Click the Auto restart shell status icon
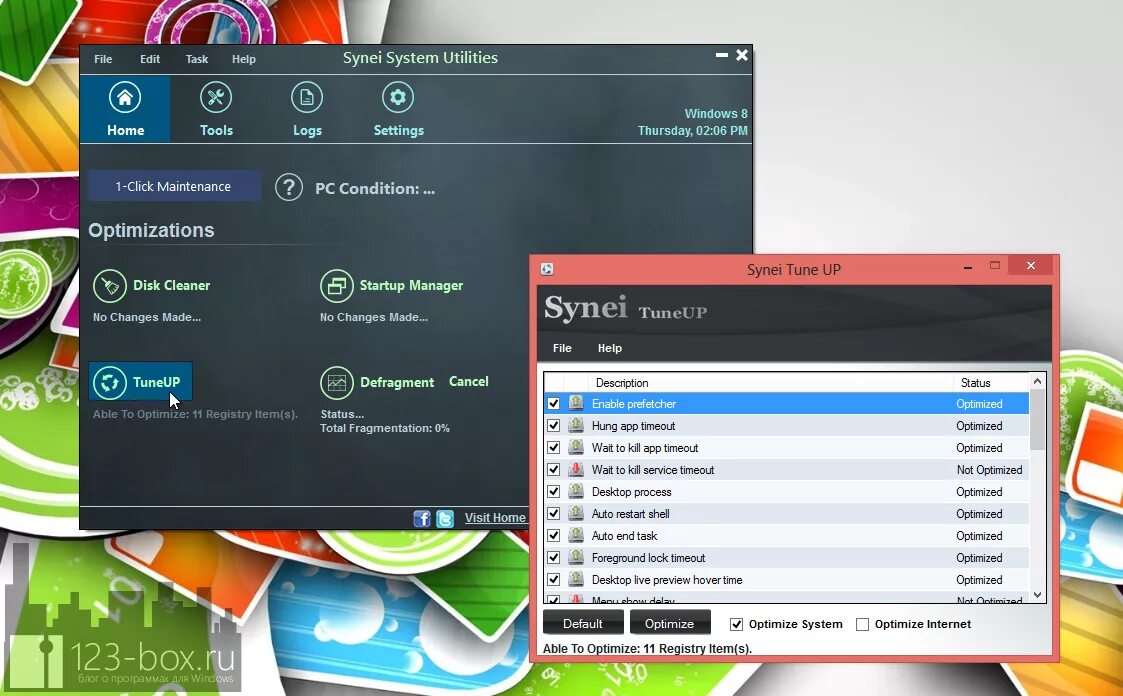Screen dimensions: 1123x696 coord(576,513)
